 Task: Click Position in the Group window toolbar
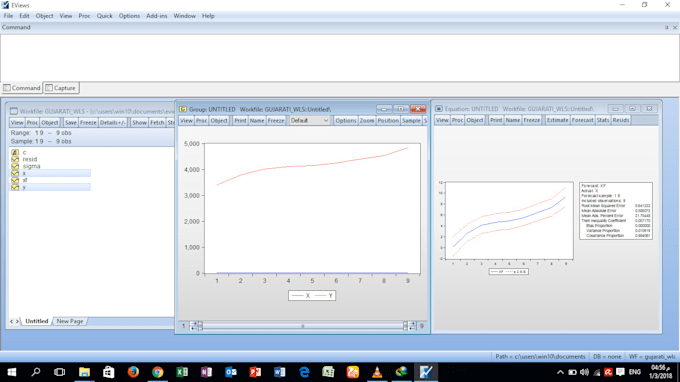[388, 121]
